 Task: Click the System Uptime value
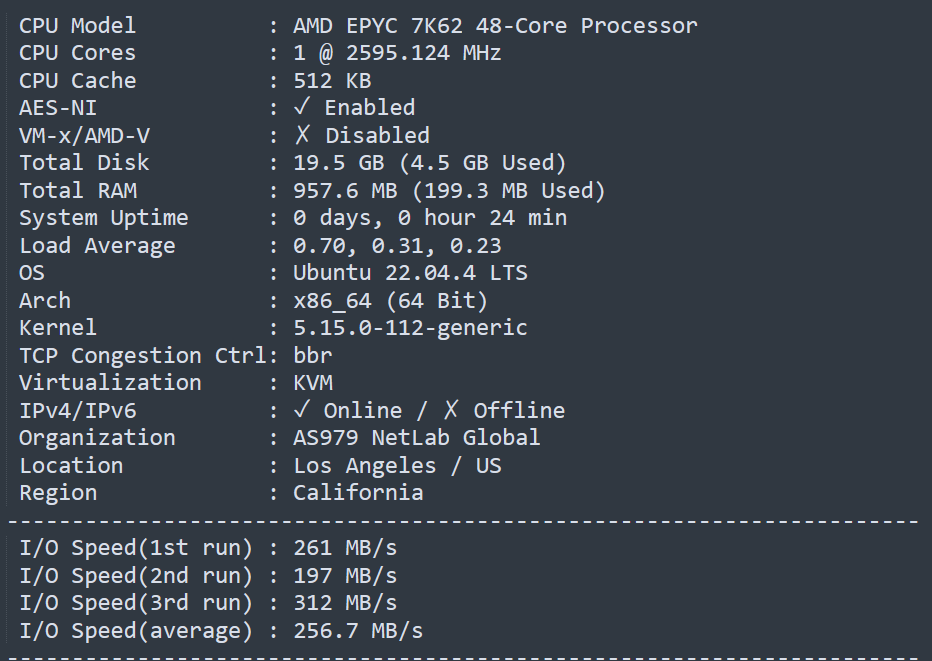tap(430, 218)
